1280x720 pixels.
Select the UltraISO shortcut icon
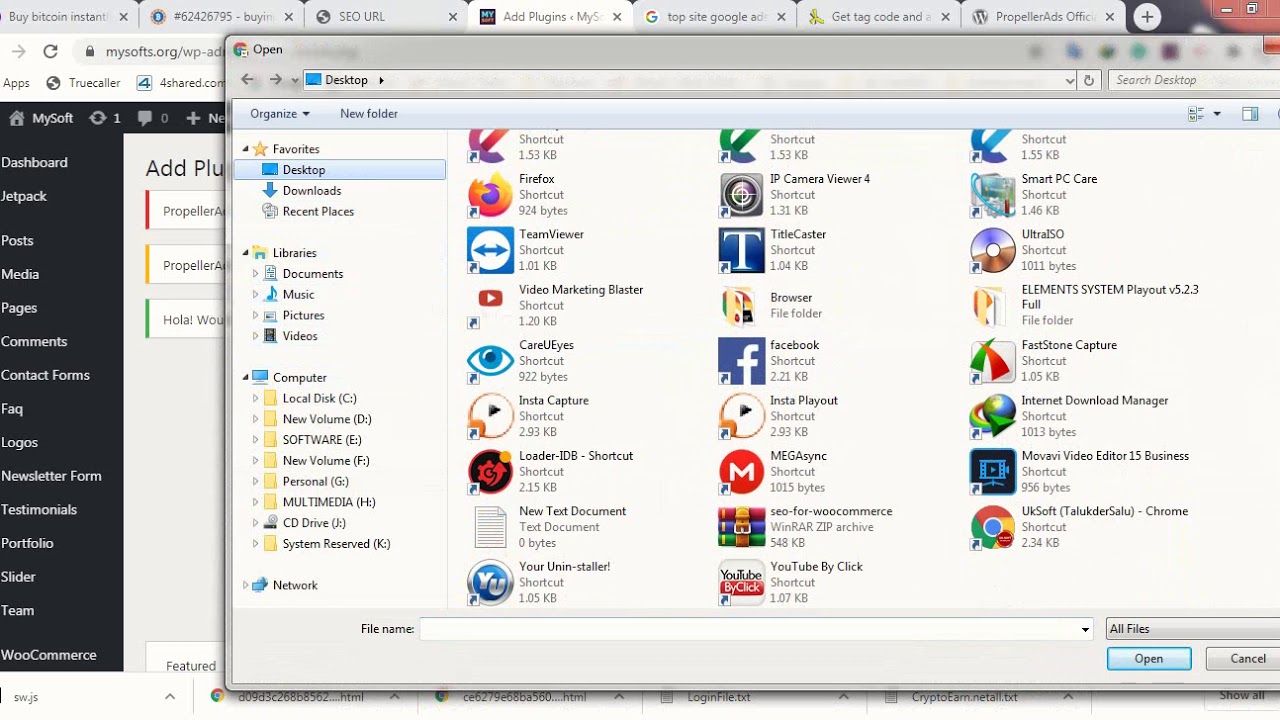993,250
